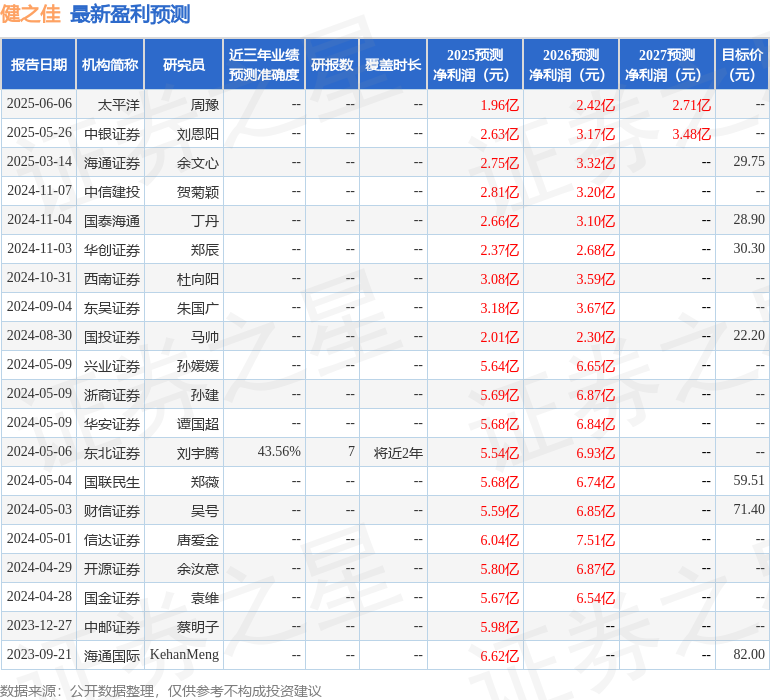
Task: Select the 报告日期 column header
Action: [38, 64]
